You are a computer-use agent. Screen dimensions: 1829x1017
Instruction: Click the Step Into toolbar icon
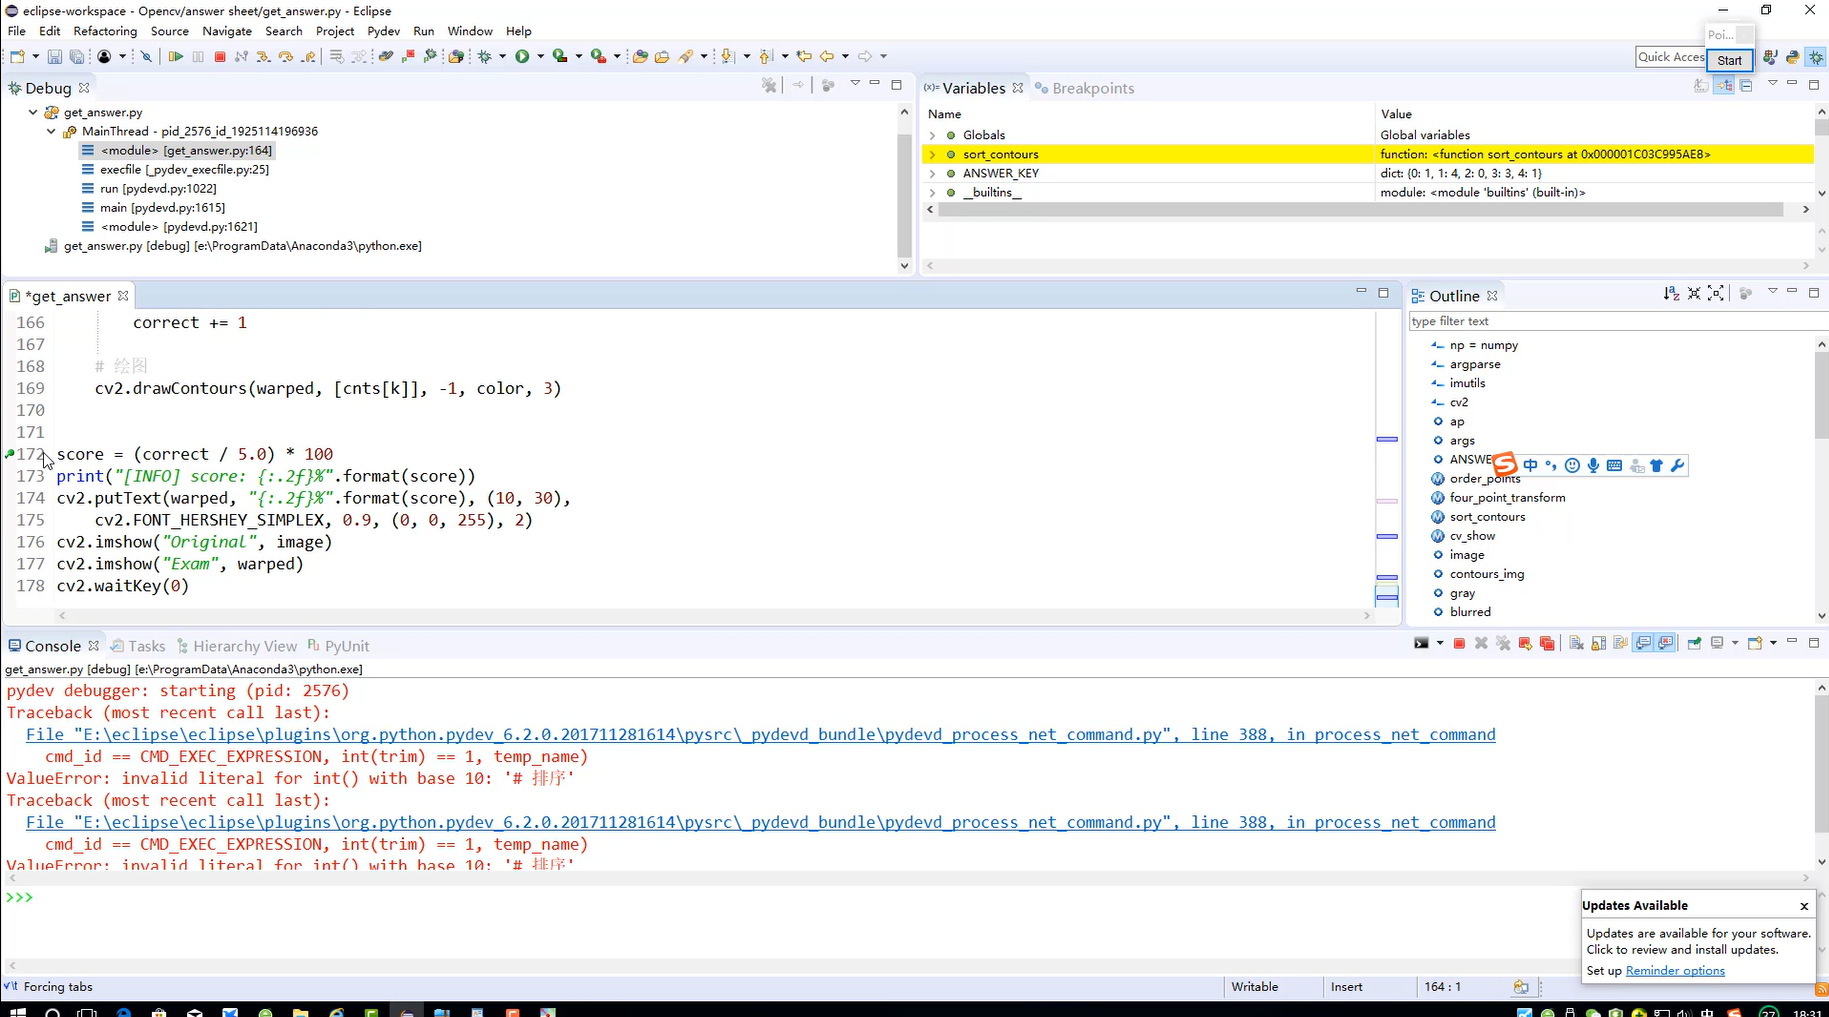click(263, 57)
